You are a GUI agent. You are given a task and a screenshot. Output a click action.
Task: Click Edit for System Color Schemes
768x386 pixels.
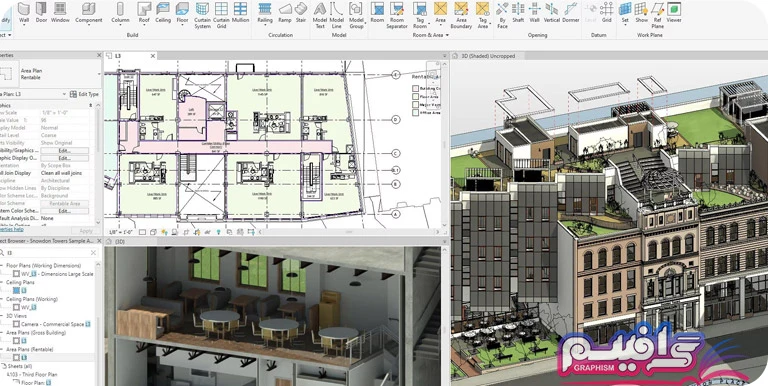click(65, 211)
